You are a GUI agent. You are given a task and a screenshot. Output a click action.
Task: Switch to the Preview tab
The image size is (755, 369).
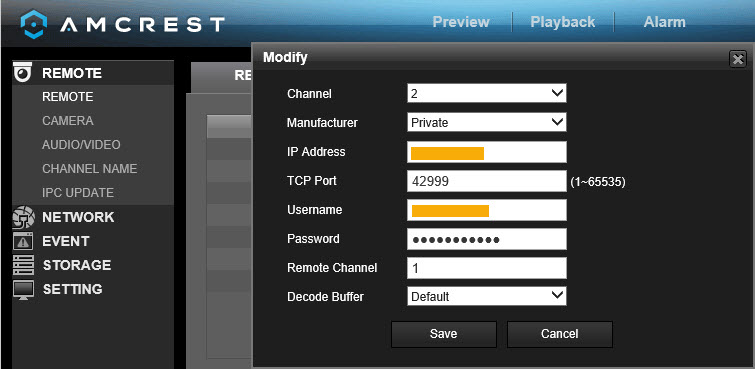461,22
